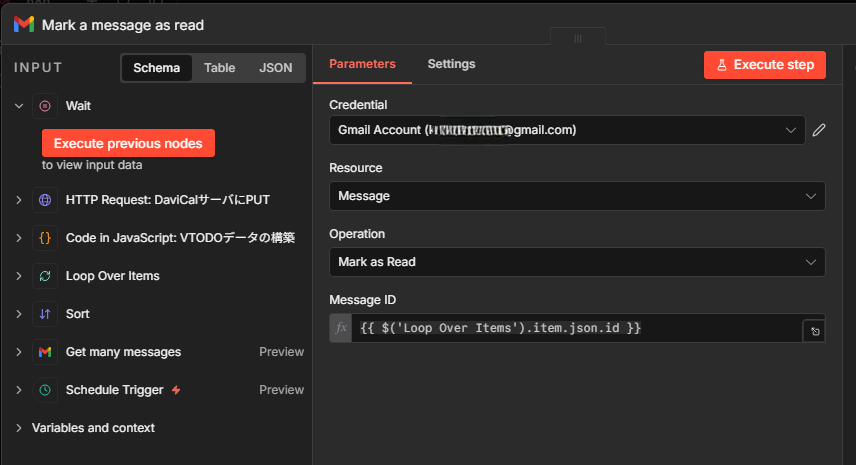
Task: Click the 'Variables and context' label
Action: coord(93,428)
